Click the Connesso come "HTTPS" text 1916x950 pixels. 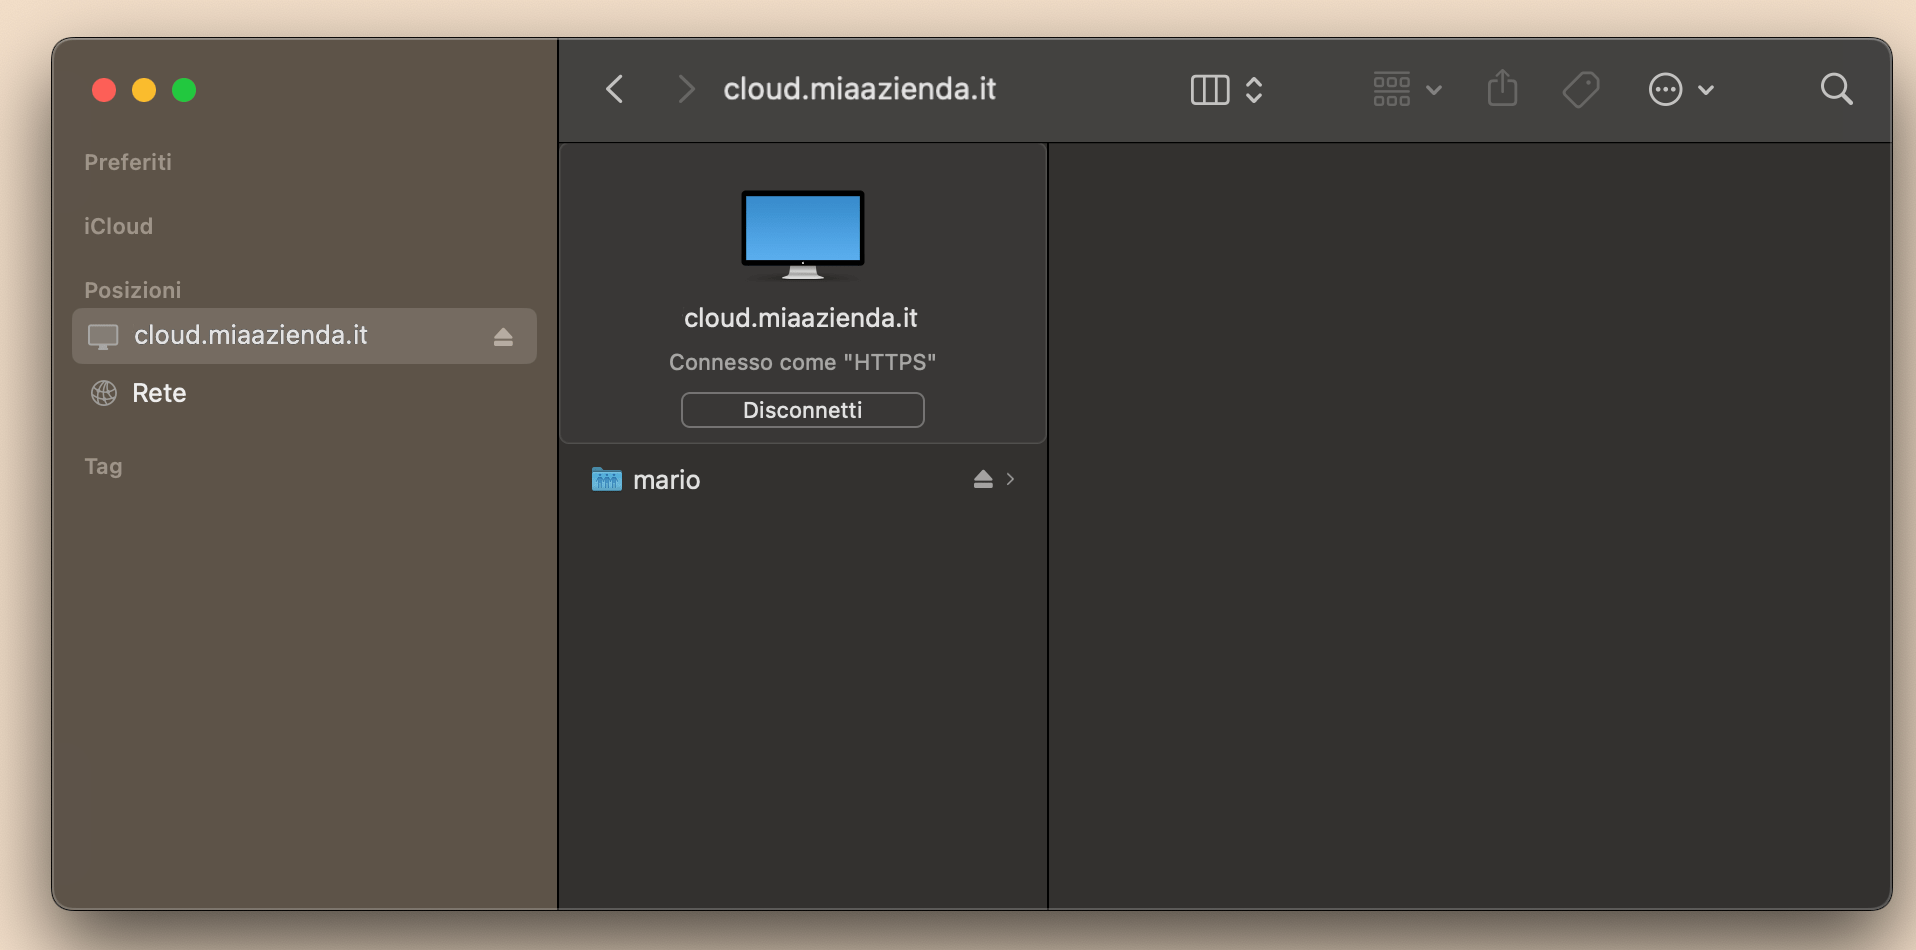[802, 362]
